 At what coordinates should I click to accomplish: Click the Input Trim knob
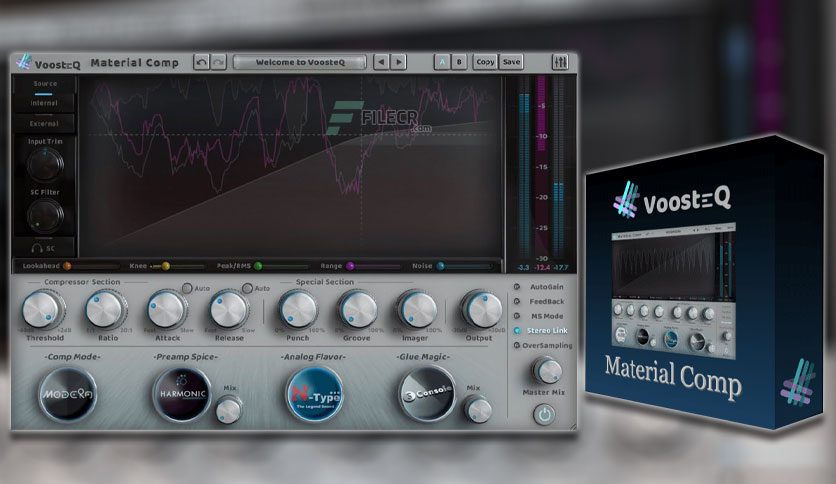45,165
